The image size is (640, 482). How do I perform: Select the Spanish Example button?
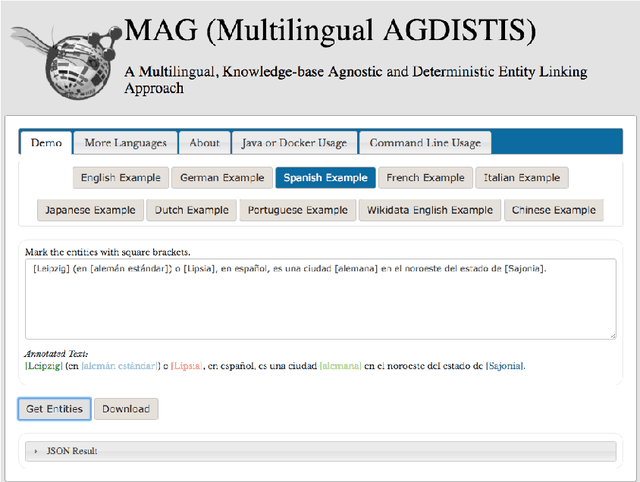pos(325,178)
